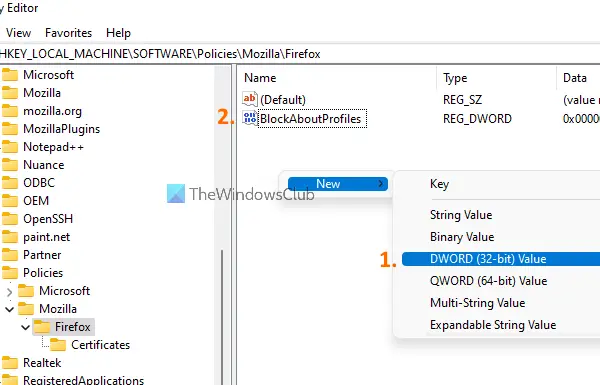Choose Binary Value from the submenu
The height and width of the screenshot is (385, 600).
click(462, 237)
